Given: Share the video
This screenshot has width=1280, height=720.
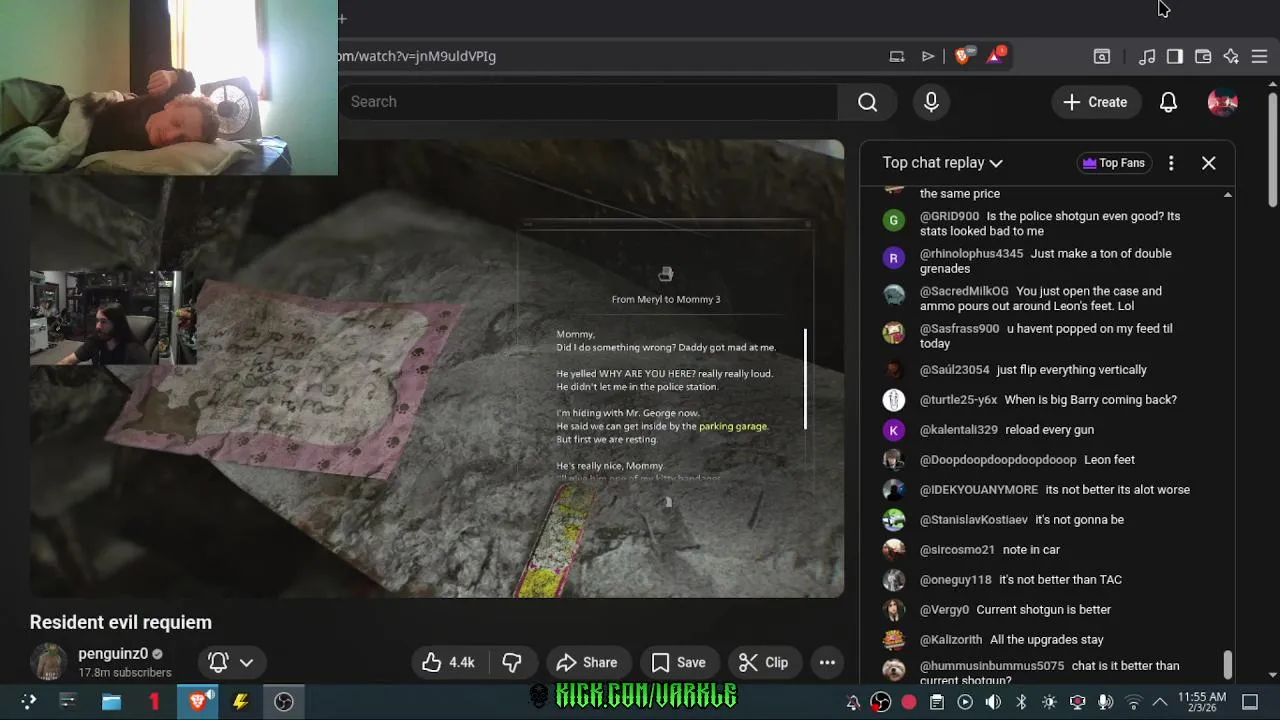Looking at the screenshot, I should [587, 662].
